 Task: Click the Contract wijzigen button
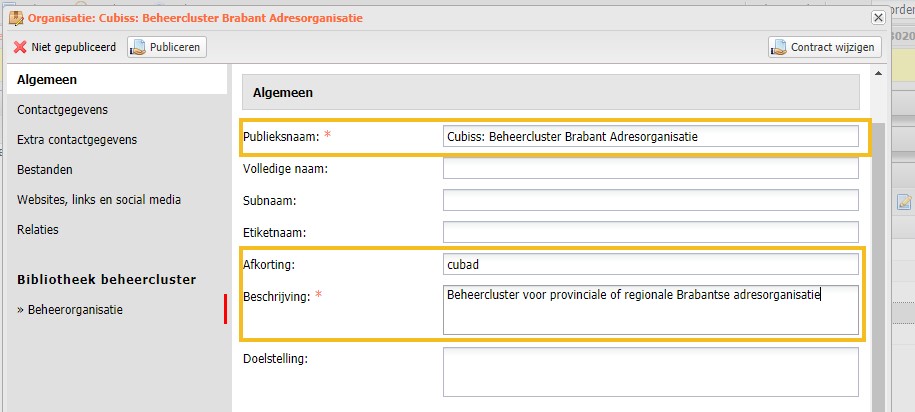pyautogui.click(x=825, y=47)
